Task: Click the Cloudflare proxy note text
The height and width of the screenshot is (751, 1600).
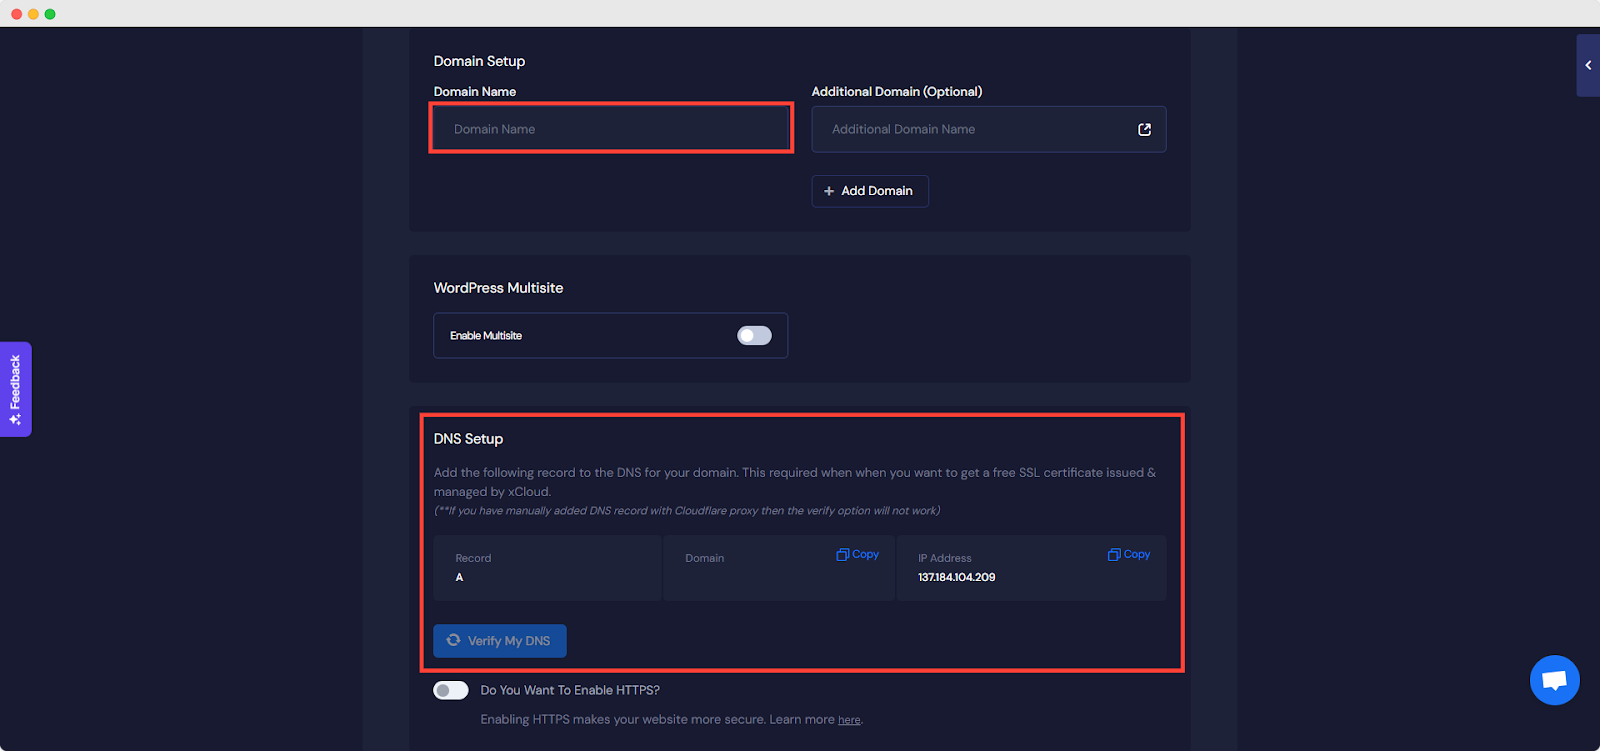Action: [x=687, y=511]
